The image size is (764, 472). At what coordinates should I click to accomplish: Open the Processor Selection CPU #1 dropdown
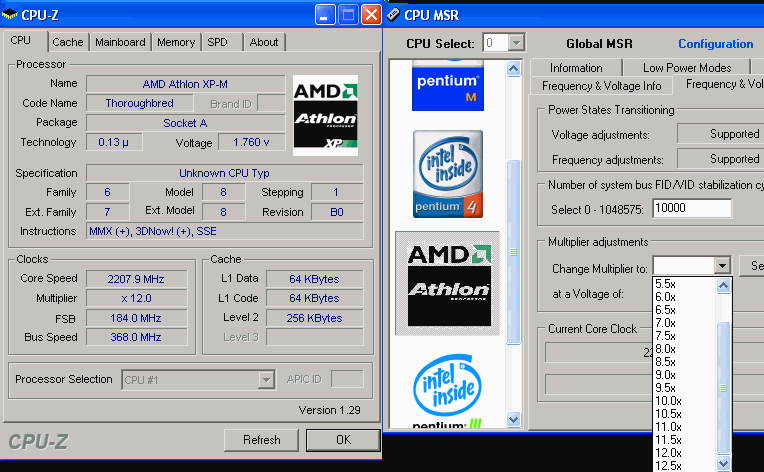tap(266, 379)
